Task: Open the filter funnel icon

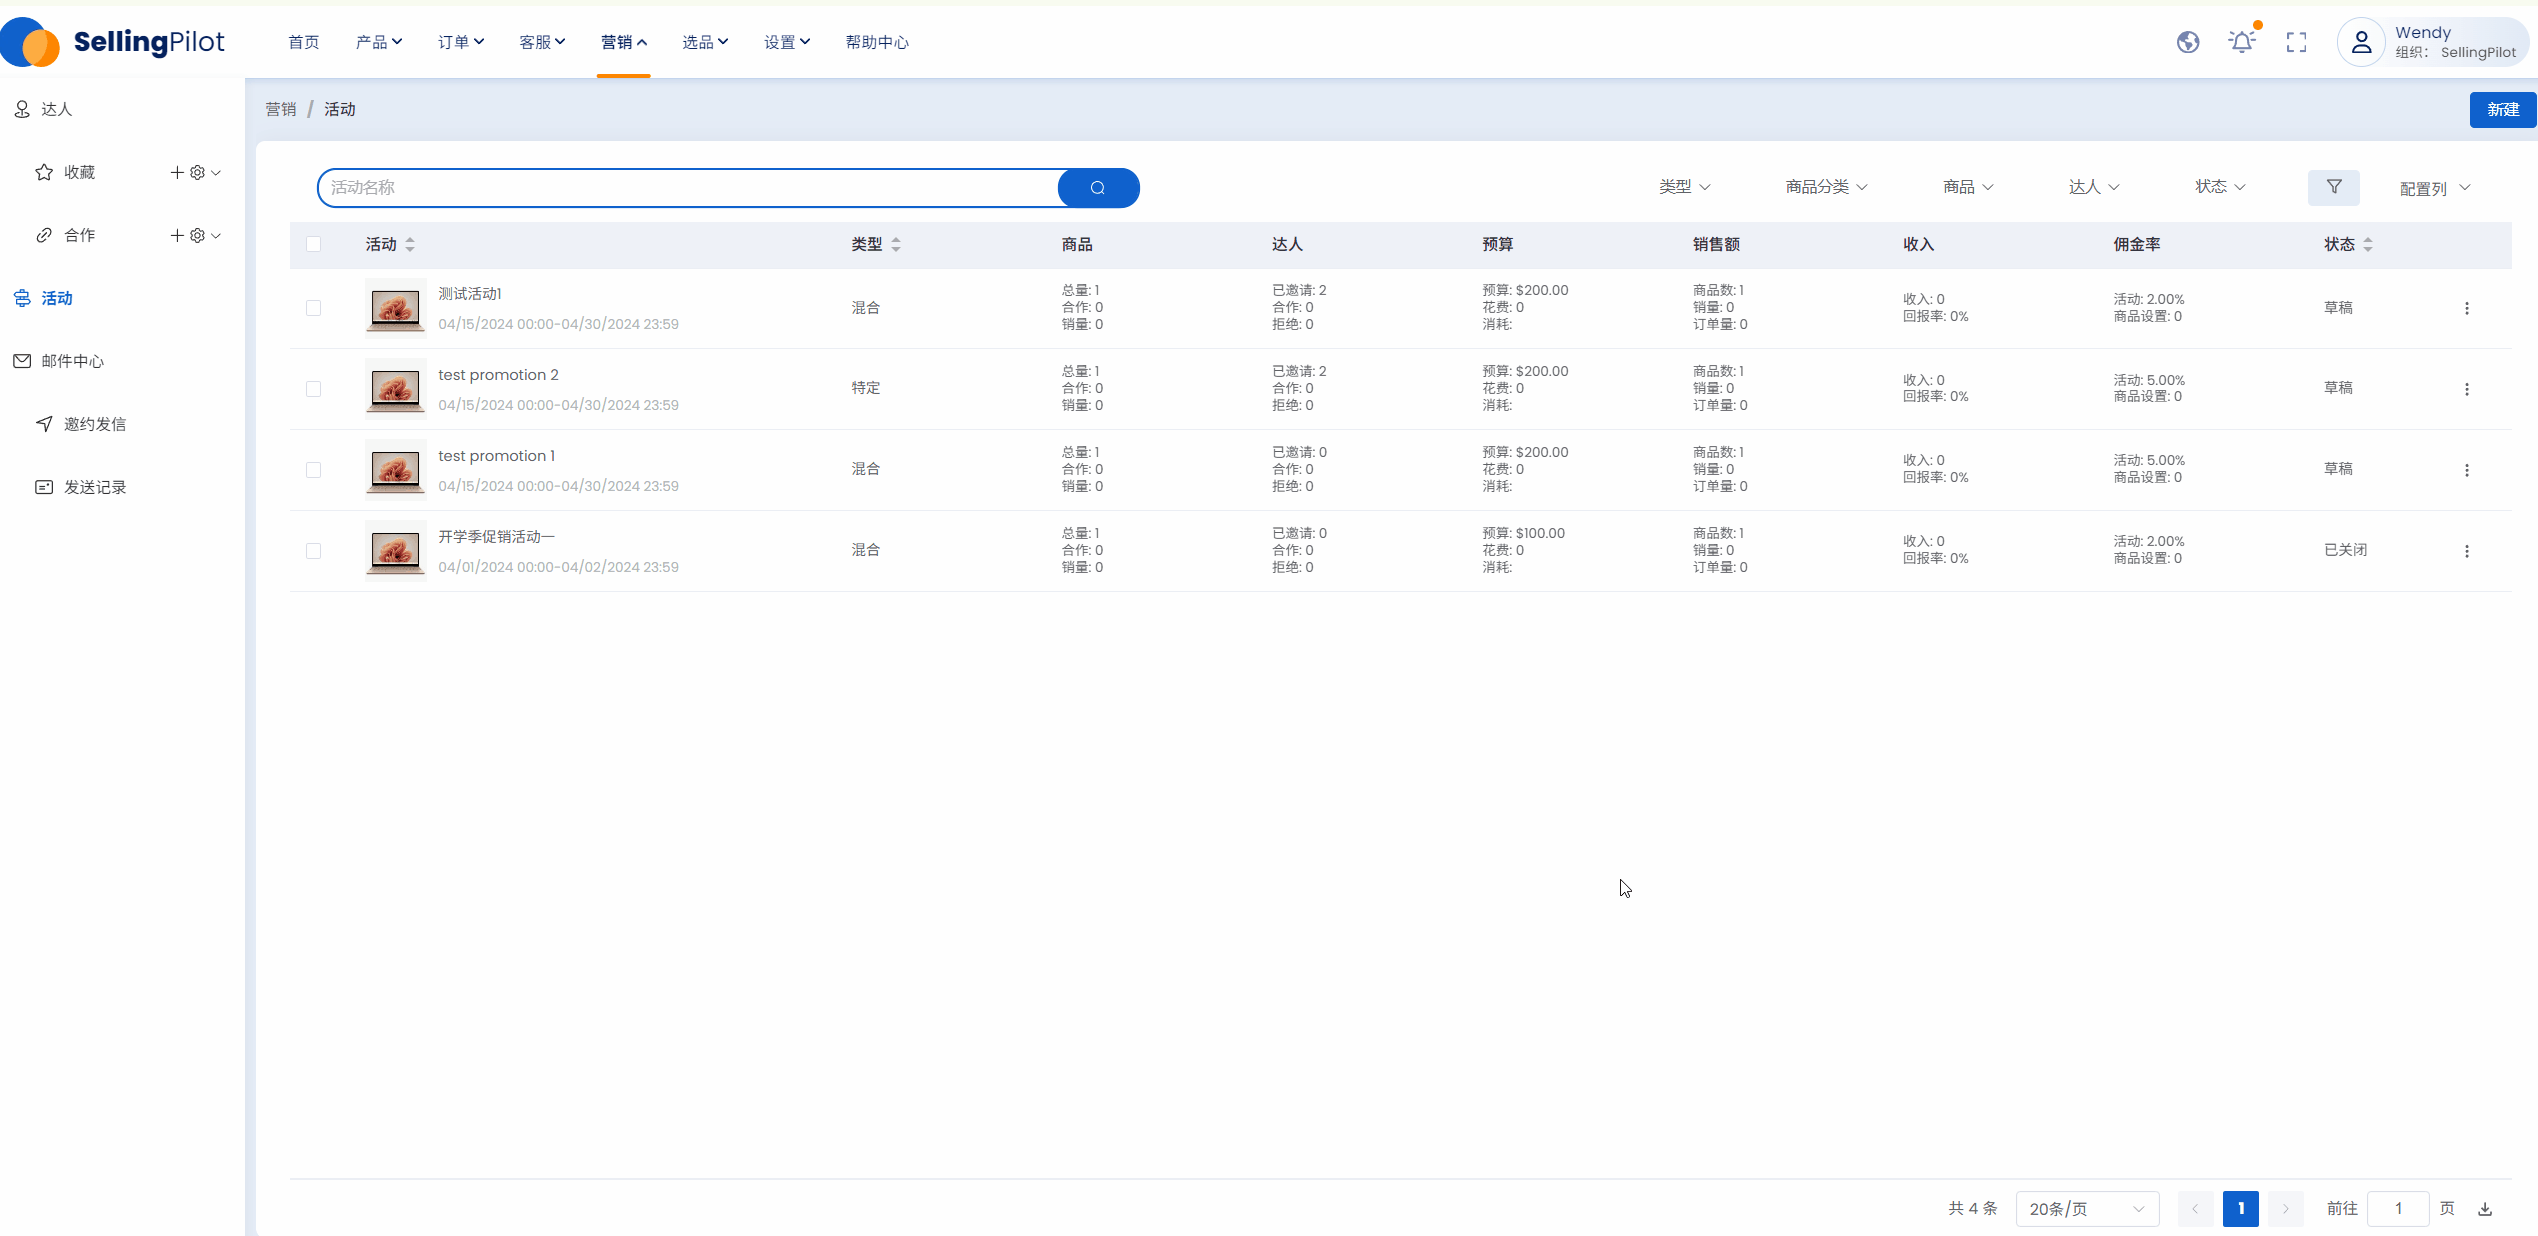Action: (2333, 187)
